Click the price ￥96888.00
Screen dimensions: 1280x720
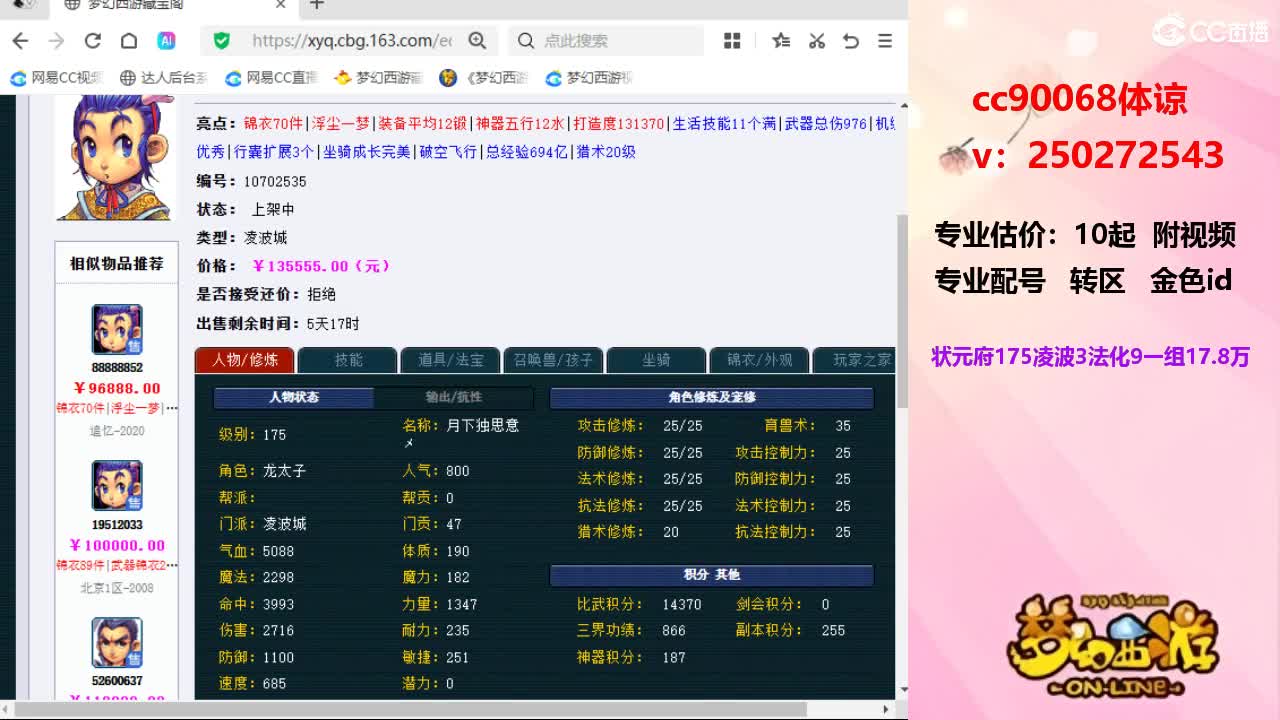(117, 388)
